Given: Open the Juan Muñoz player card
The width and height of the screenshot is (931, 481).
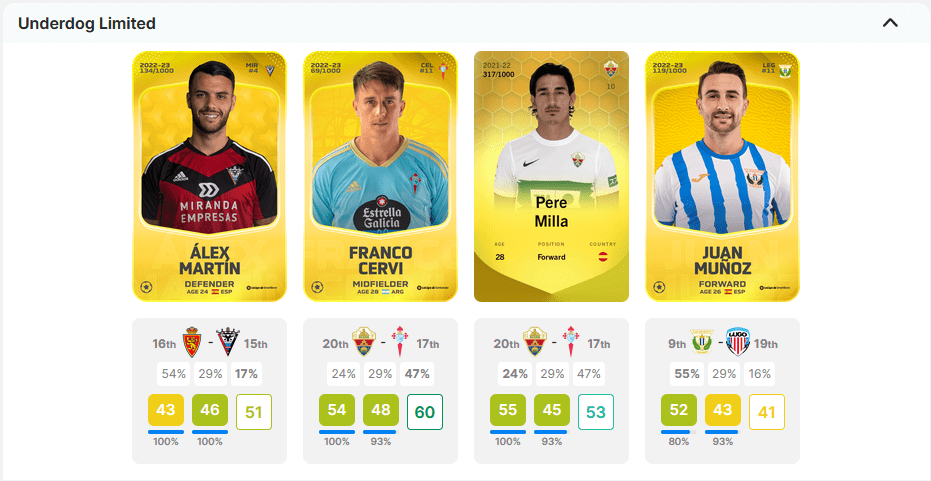Looking at the screenshot, I should pos(722,176).
